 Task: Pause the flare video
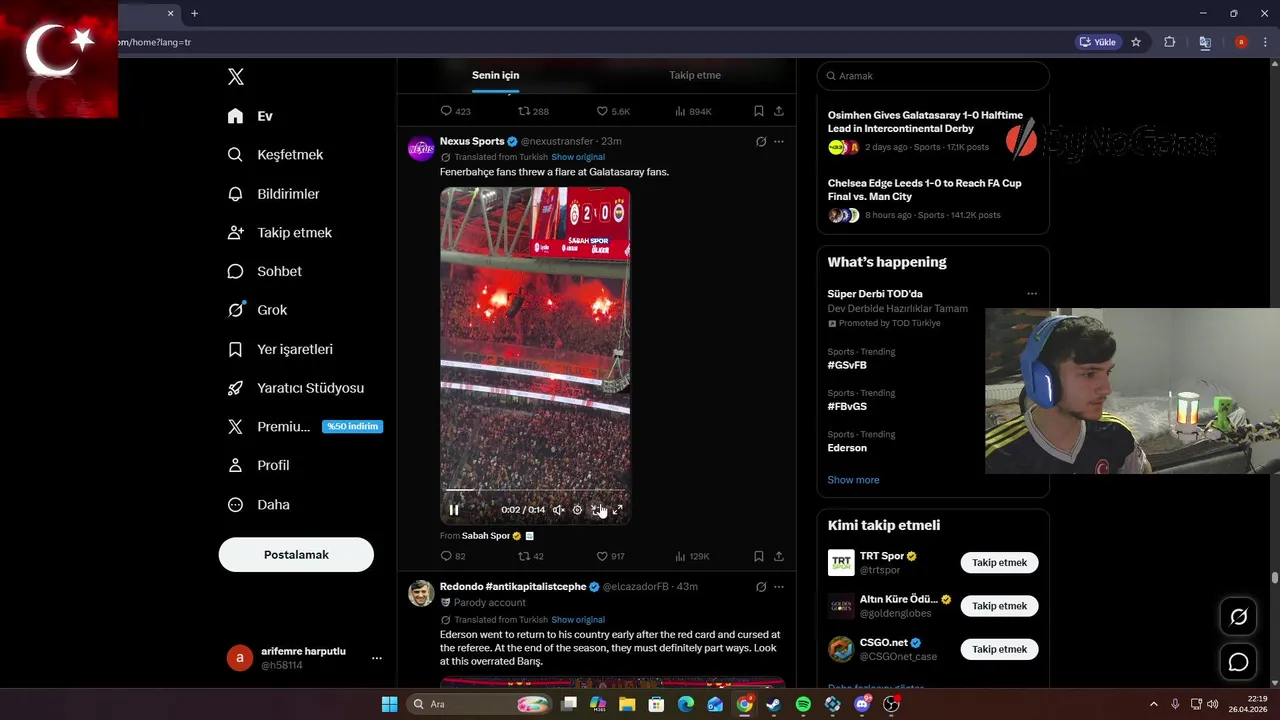click(454, 510)
